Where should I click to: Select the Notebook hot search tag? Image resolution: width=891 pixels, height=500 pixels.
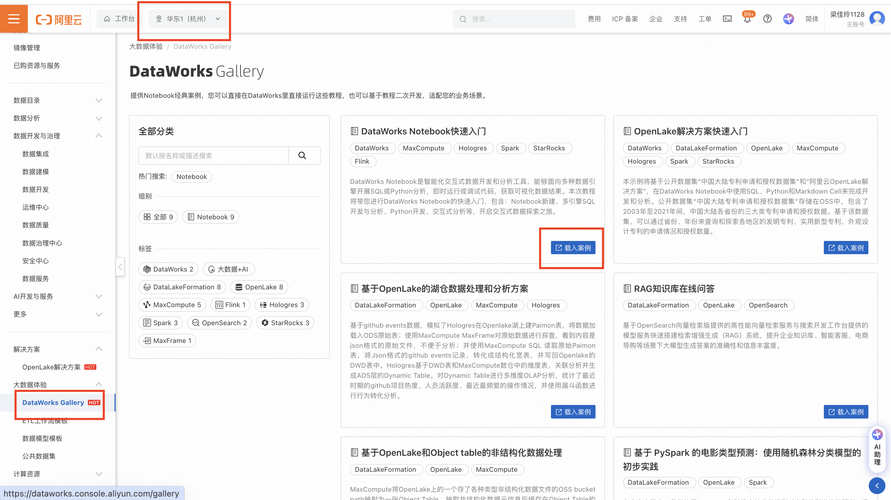coord(191,177)
